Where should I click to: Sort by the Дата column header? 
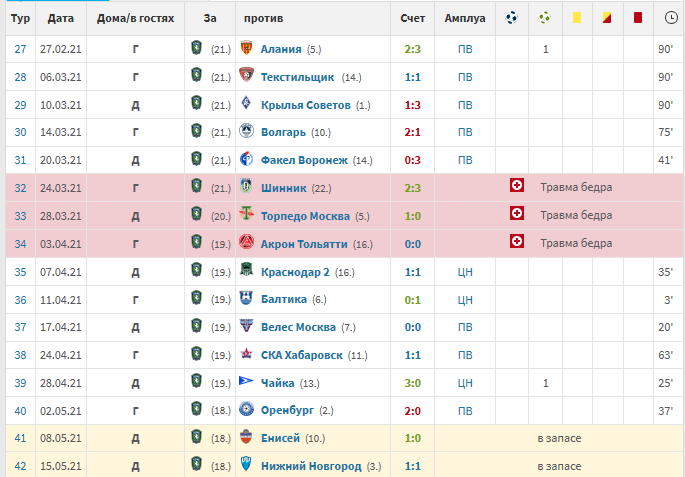[59, 18]
